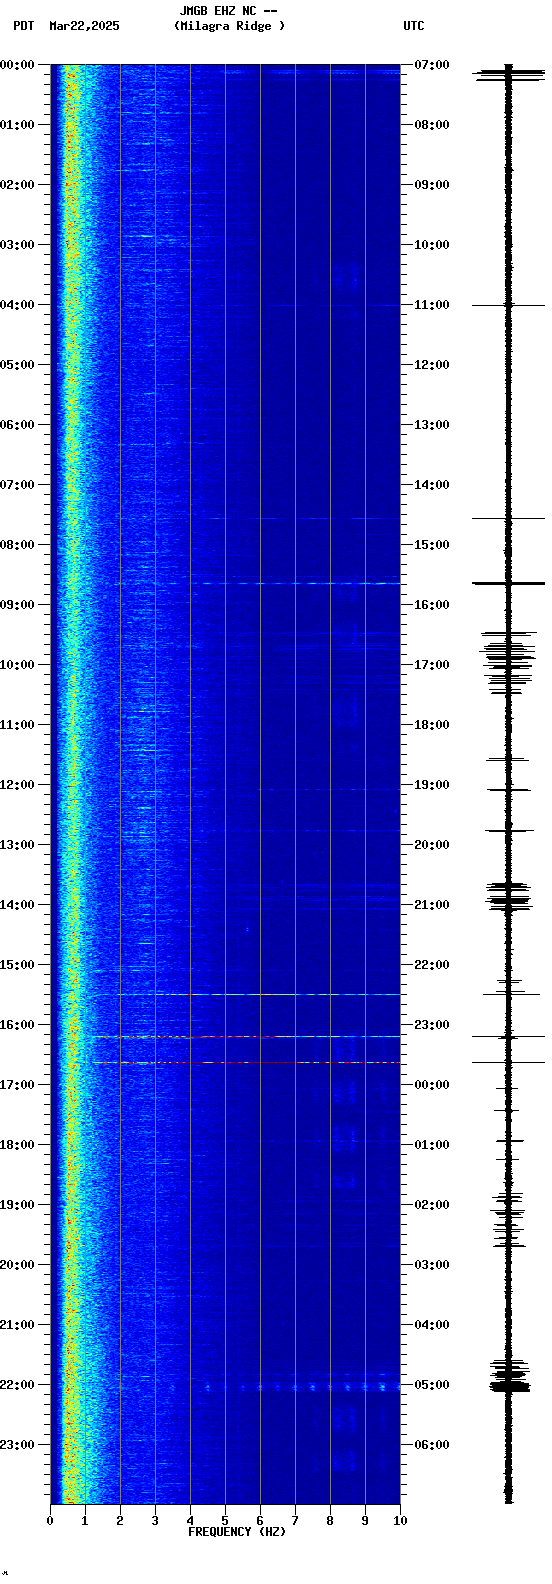Click the '22:00' PDT label on left axis
This screenshot has width=552, height=1584.
pyautogui.click(x=17, y=1385)
